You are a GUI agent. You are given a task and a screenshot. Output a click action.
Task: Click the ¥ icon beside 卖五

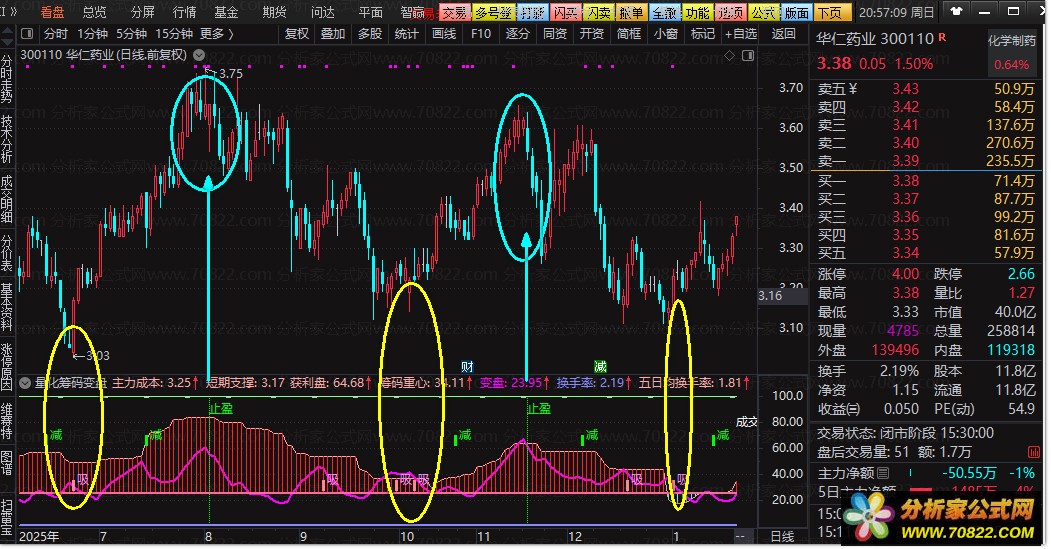pos(853,88)
